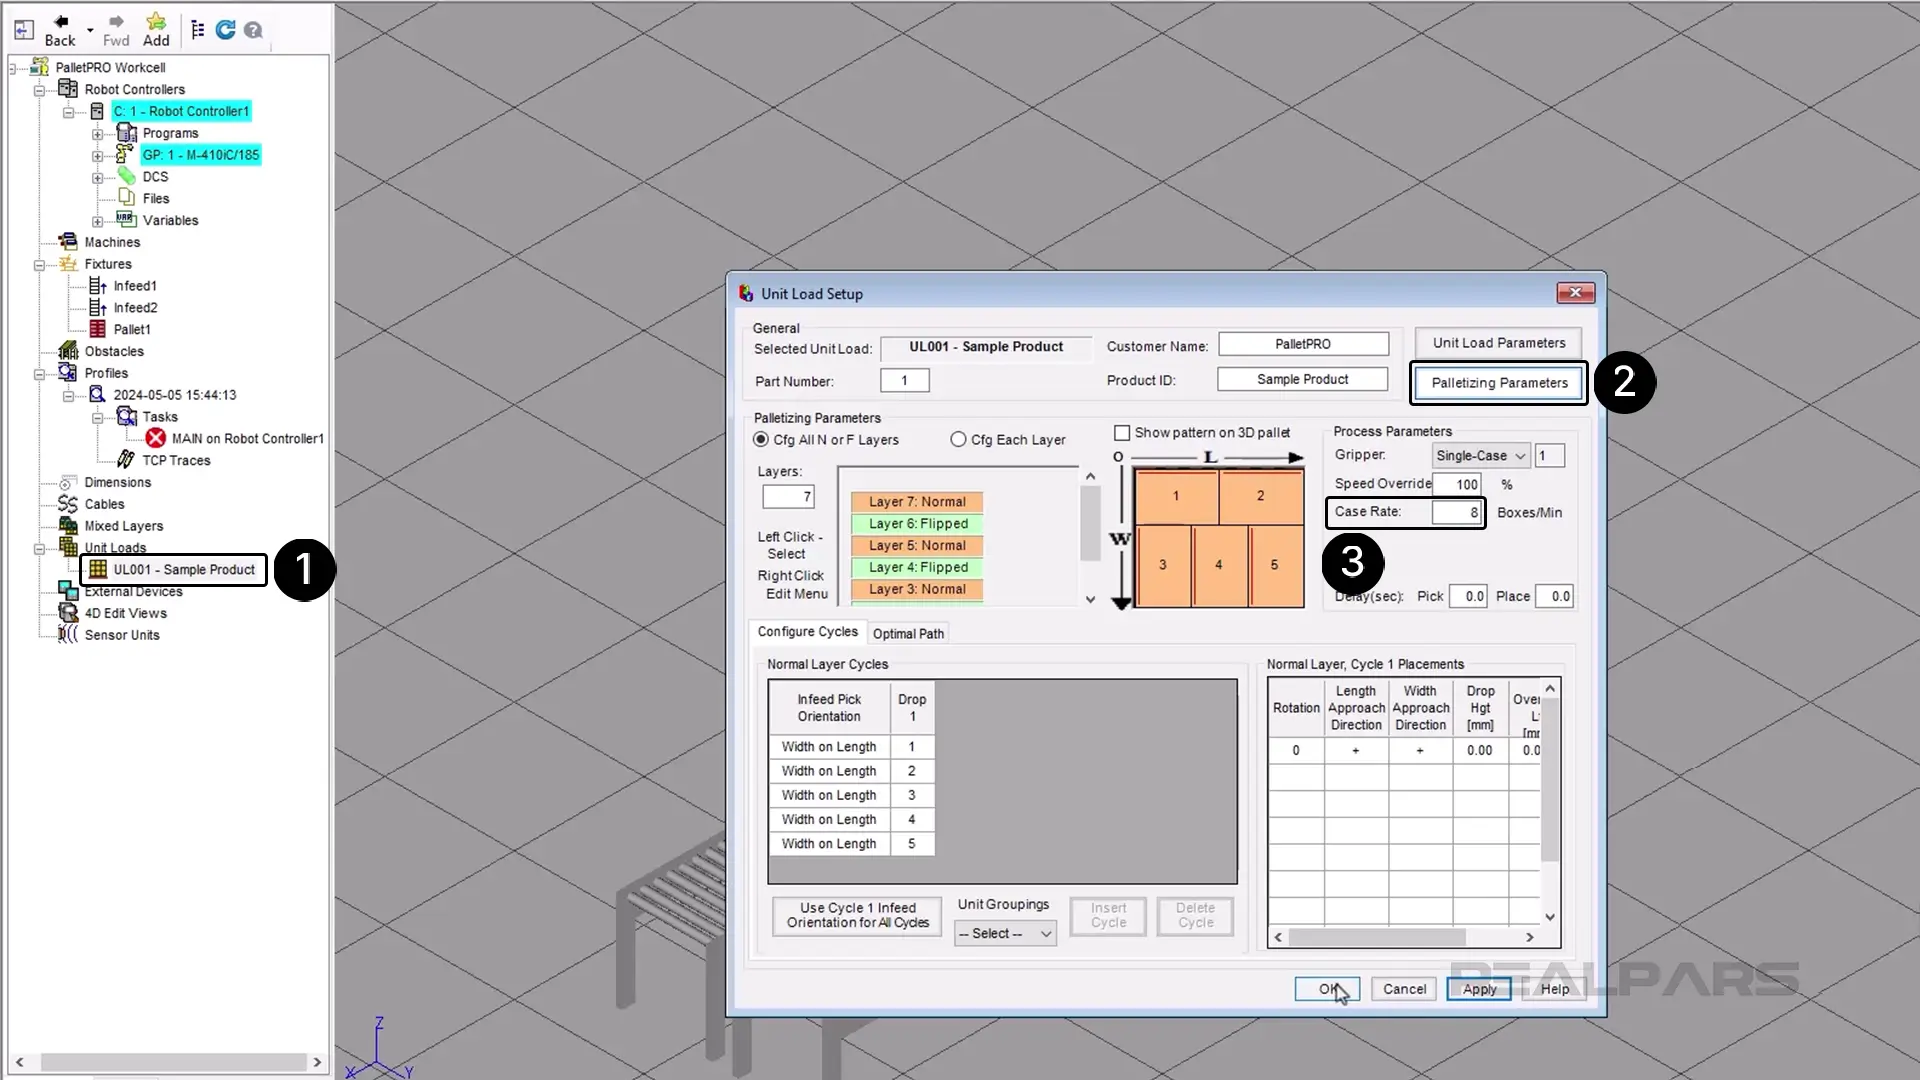Select Cfg All N or F Layers radio

761,440
